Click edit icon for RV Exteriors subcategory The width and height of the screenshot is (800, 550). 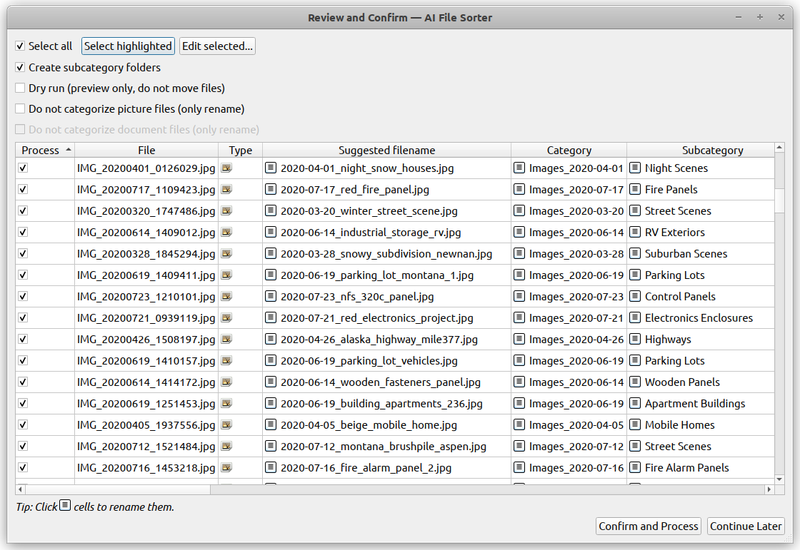pos(635,232)
